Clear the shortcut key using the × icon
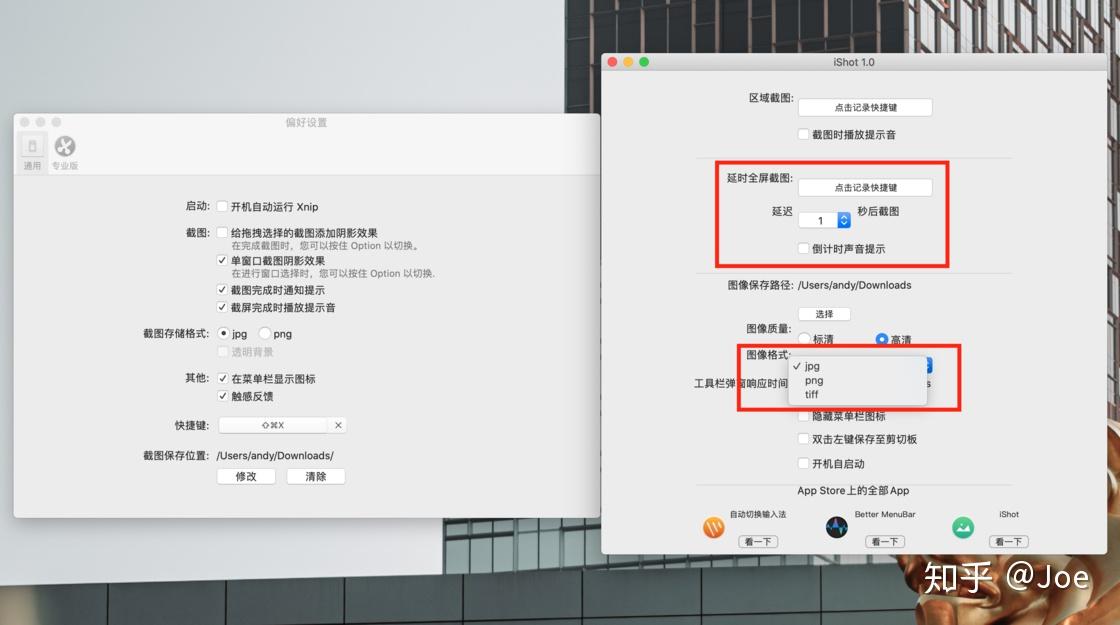 pos(338,424)
